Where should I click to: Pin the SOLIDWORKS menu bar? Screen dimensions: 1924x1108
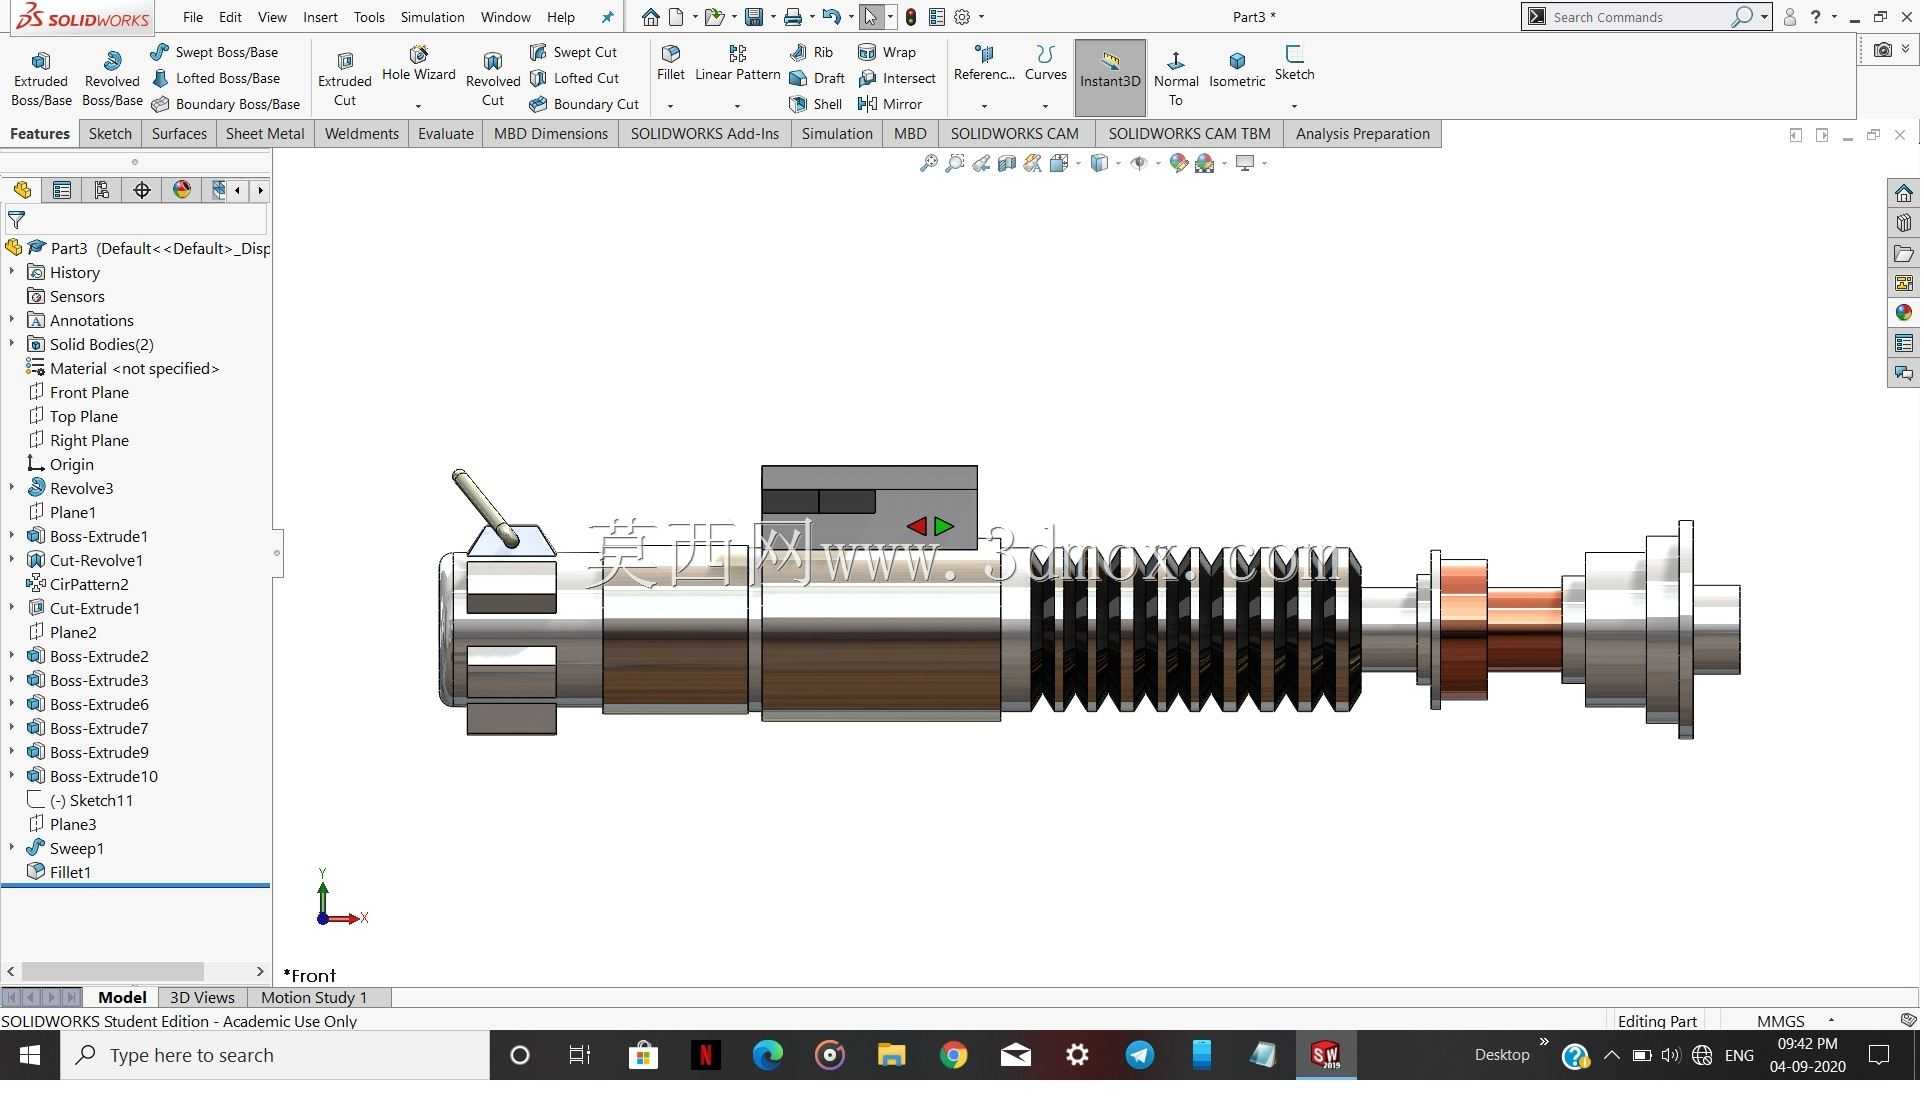[x=607, y=17]
